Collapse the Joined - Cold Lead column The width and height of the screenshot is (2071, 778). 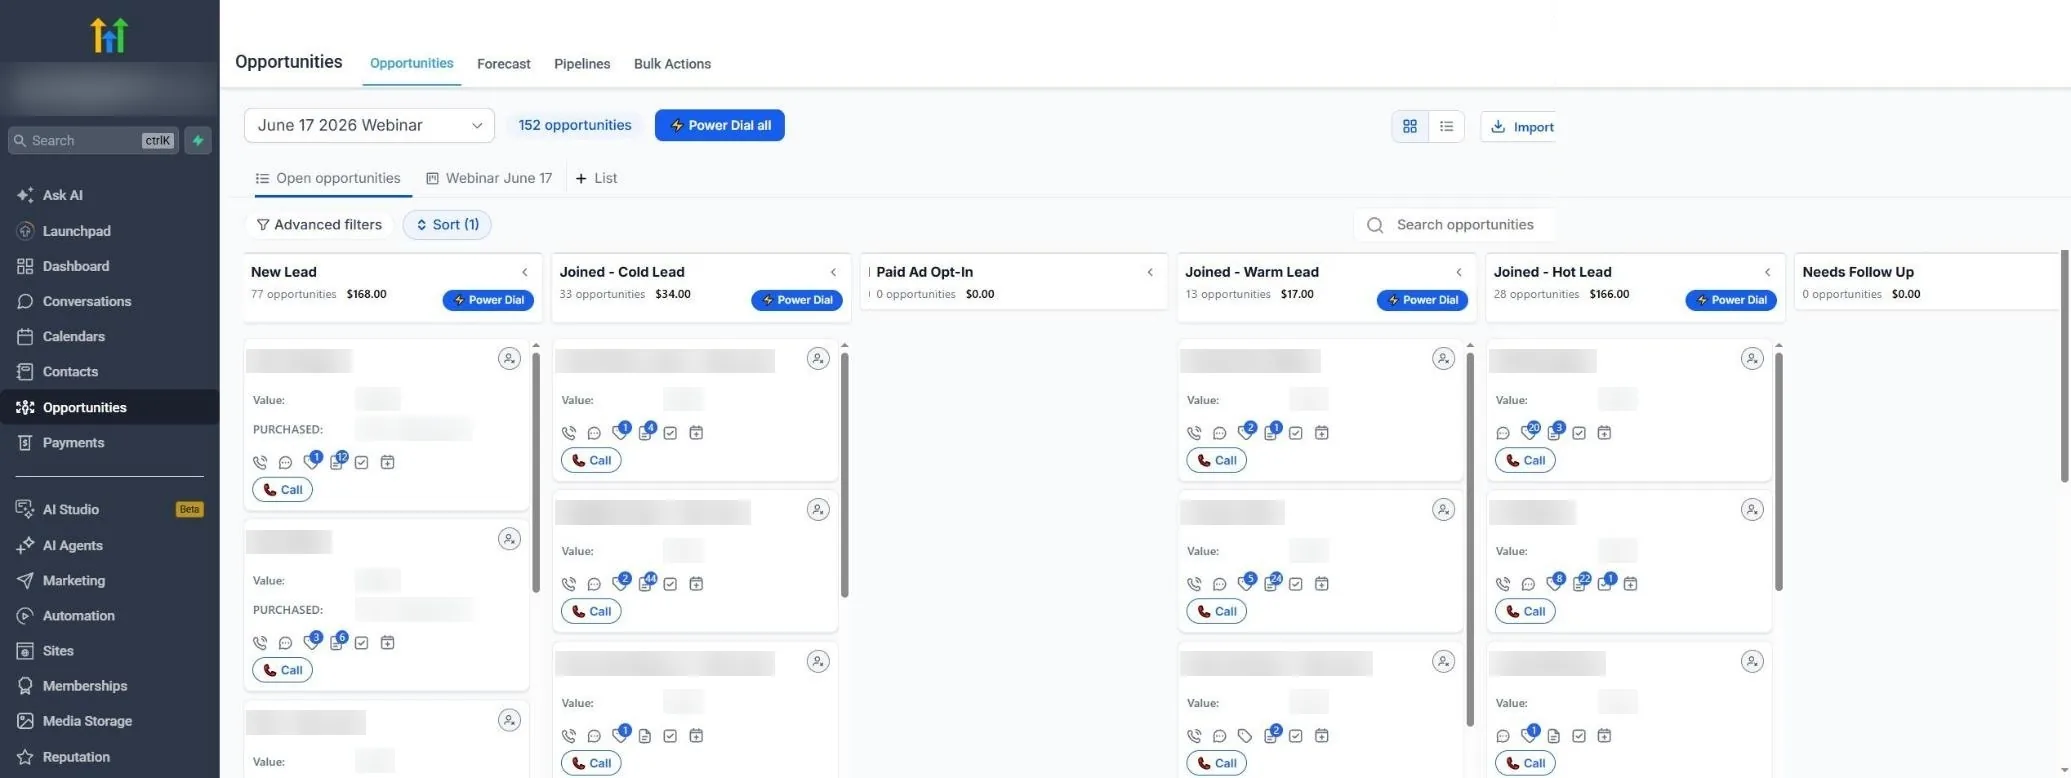click(833, 272)
